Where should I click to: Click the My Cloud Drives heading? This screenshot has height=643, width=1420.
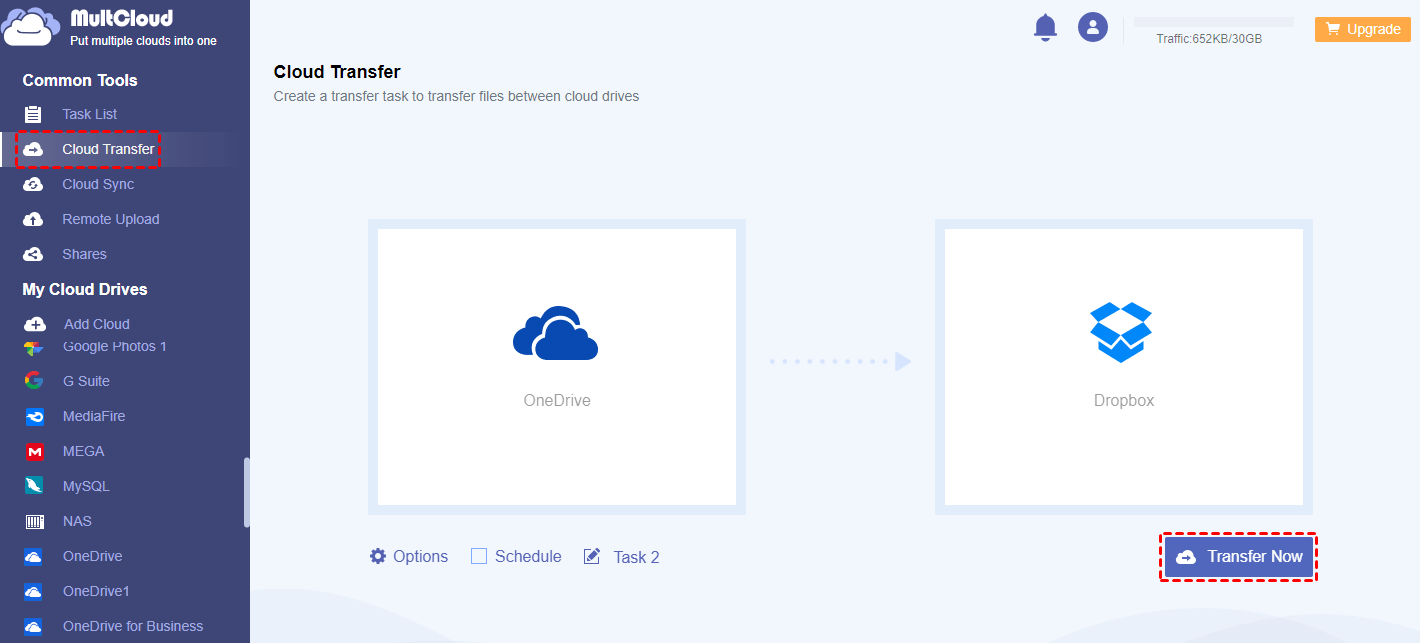tap(85, 289)
